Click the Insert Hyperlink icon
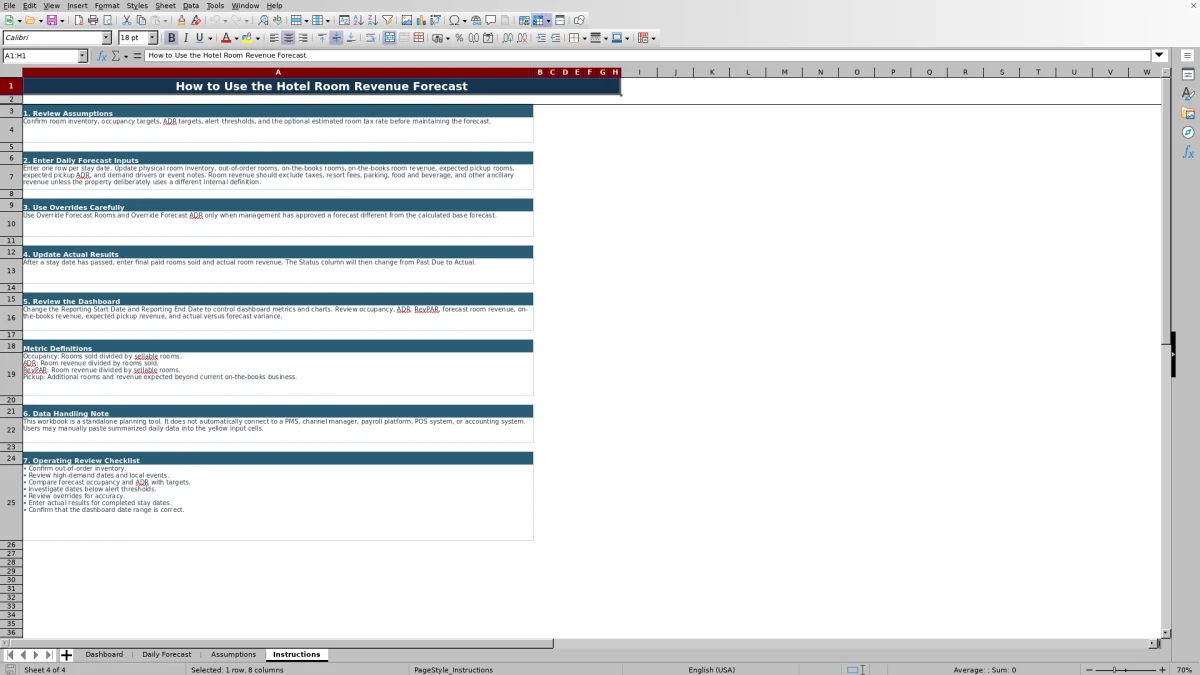The height and width of the screenshot is (675, 1200). click(x=476, y=20)
